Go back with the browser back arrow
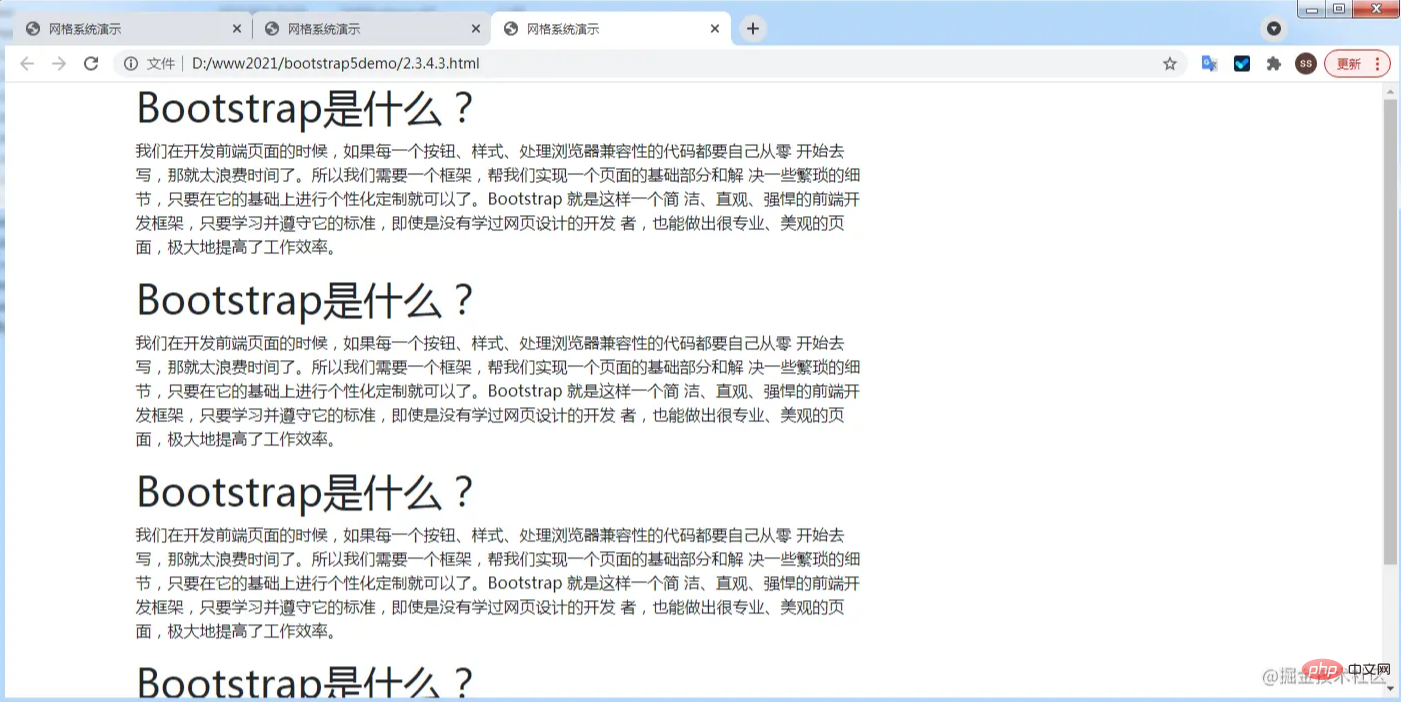 click(27, 64)
